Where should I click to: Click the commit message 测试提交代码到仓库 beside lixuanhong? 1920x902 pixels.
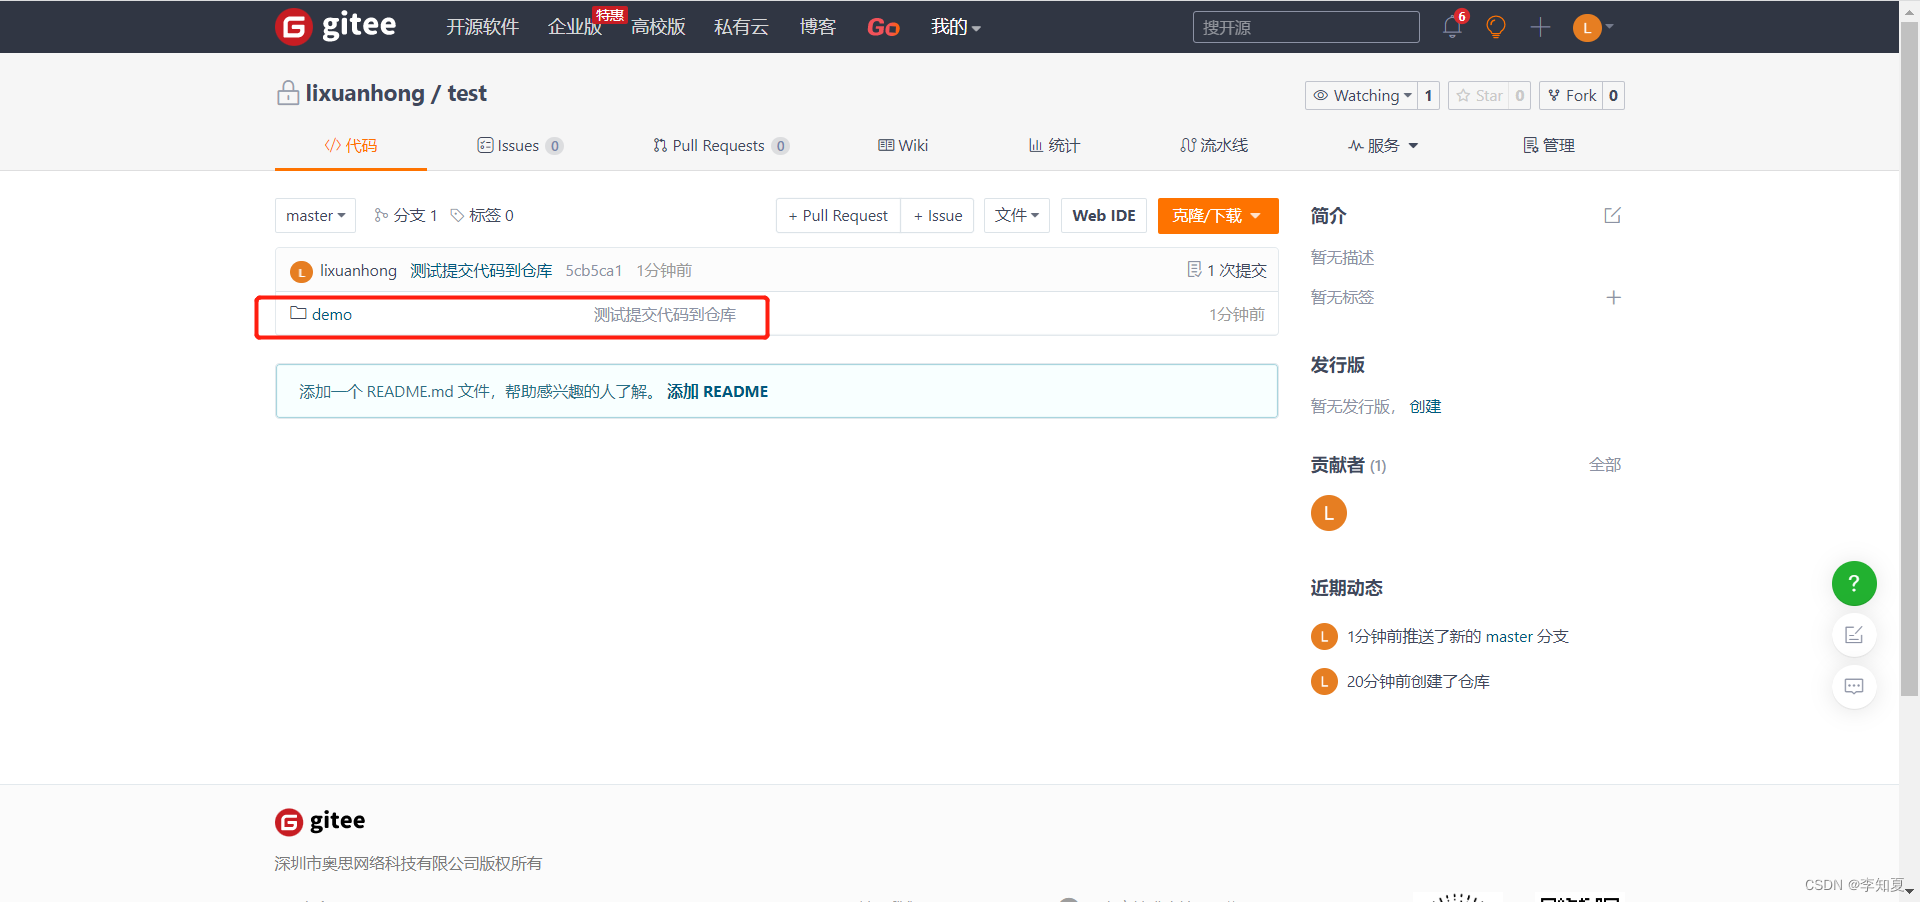481,270
